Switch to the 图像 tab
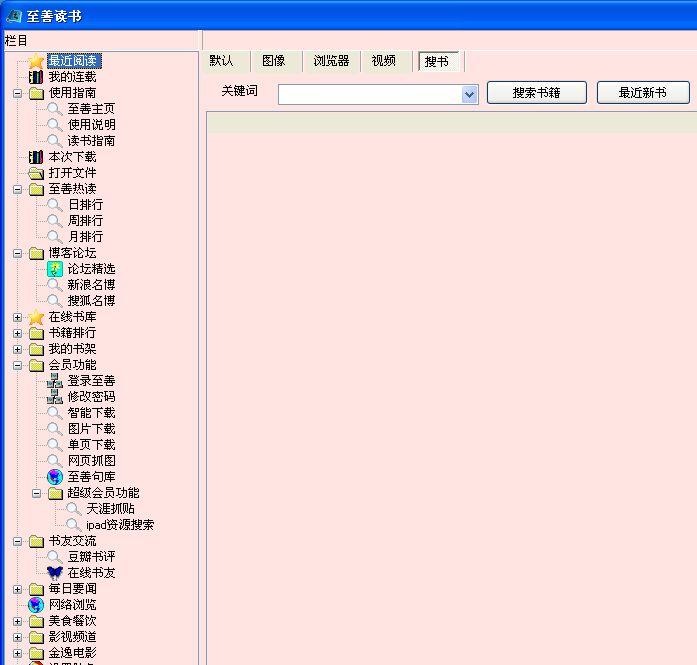 coord(274,61)
